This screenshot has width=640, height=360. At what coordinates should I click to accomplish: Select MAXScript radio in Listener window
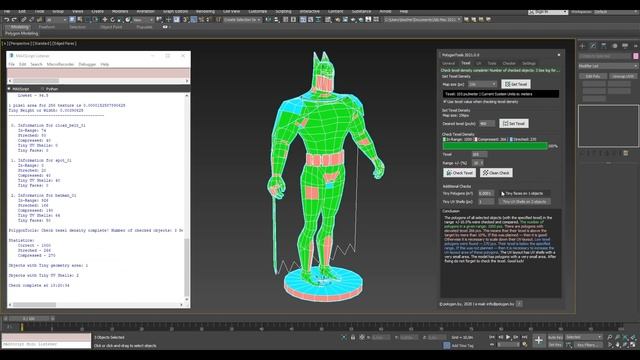(x=9, y=89)
